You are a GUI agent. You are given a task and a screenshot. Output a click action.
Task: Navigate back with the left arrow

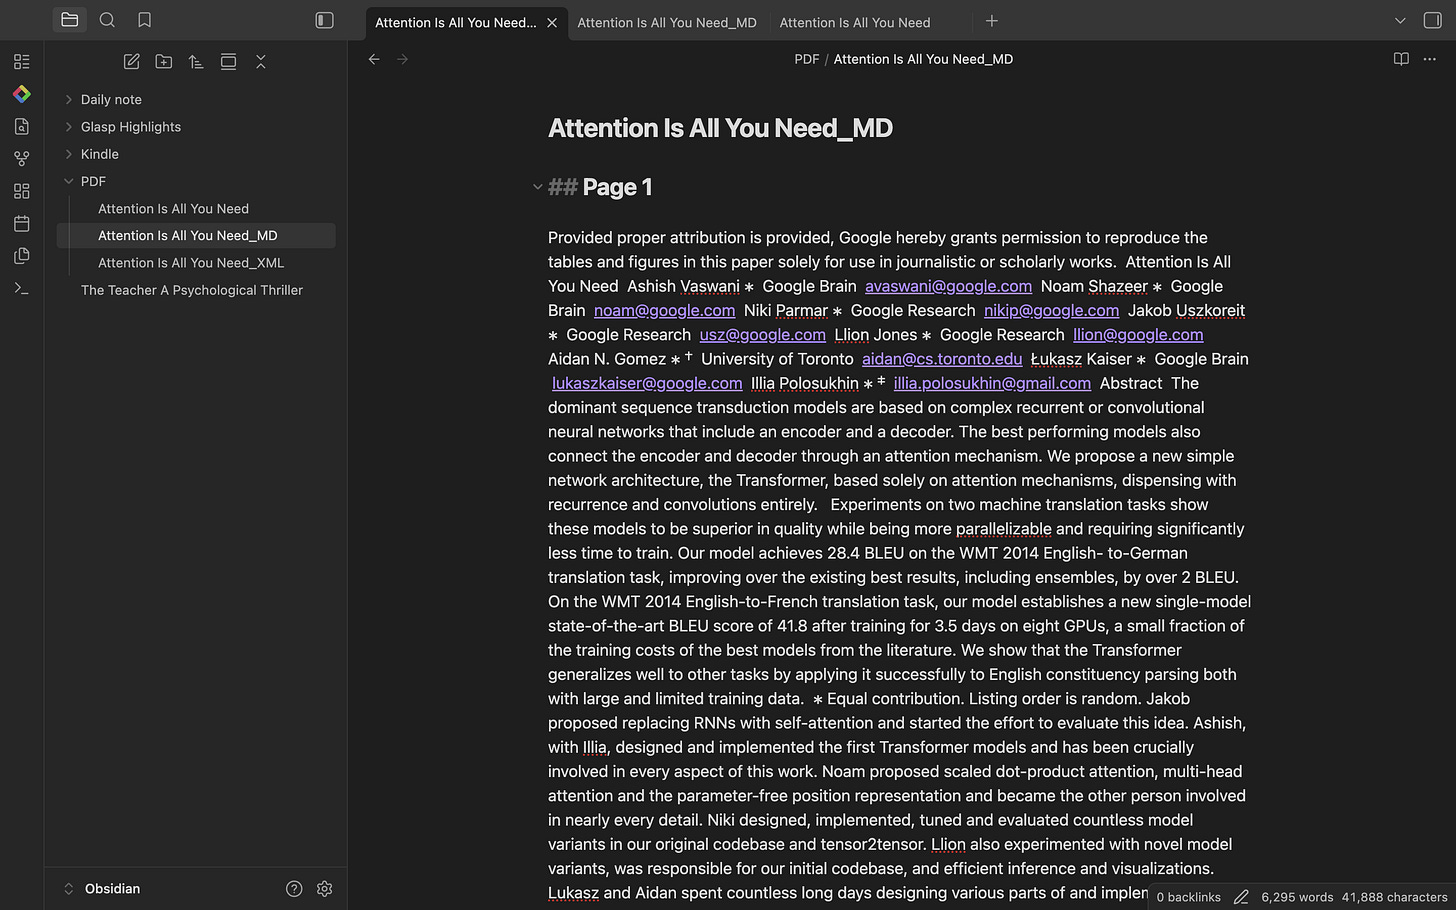pyautogui.click(x=374, y=59)
